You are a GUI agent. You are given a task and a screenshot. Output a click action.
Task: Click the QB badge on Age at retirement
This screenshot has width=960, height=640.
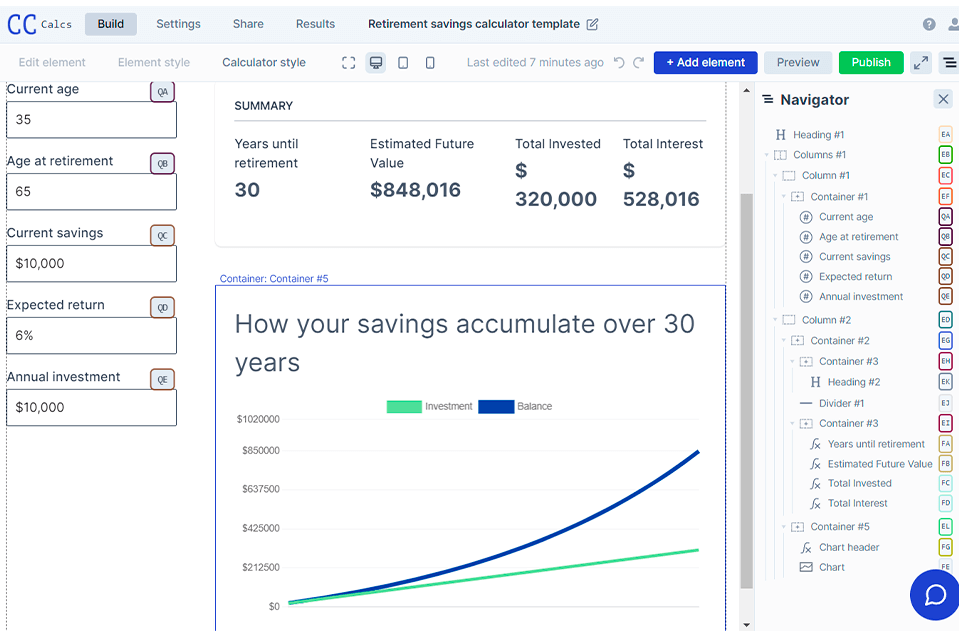click(x=163, y=164)
